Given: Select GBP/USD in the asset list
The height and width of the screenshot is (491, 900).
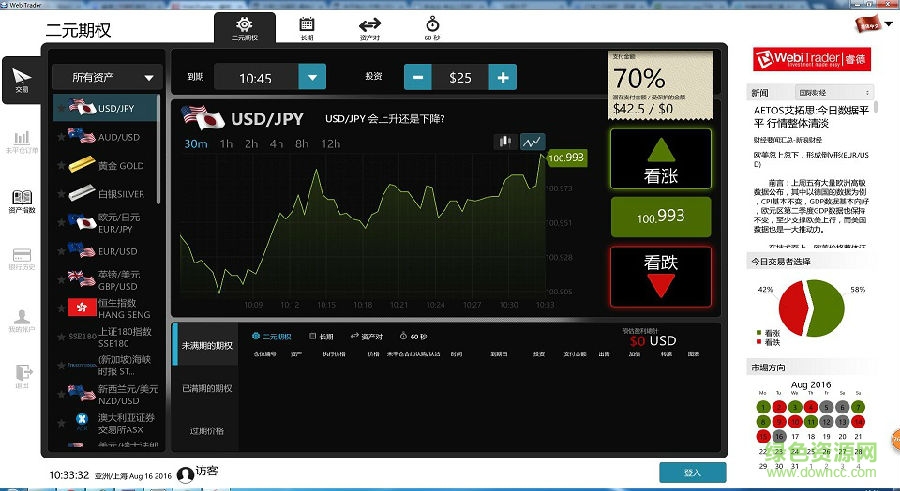Looking at the screenshot, I should (104, 280).
